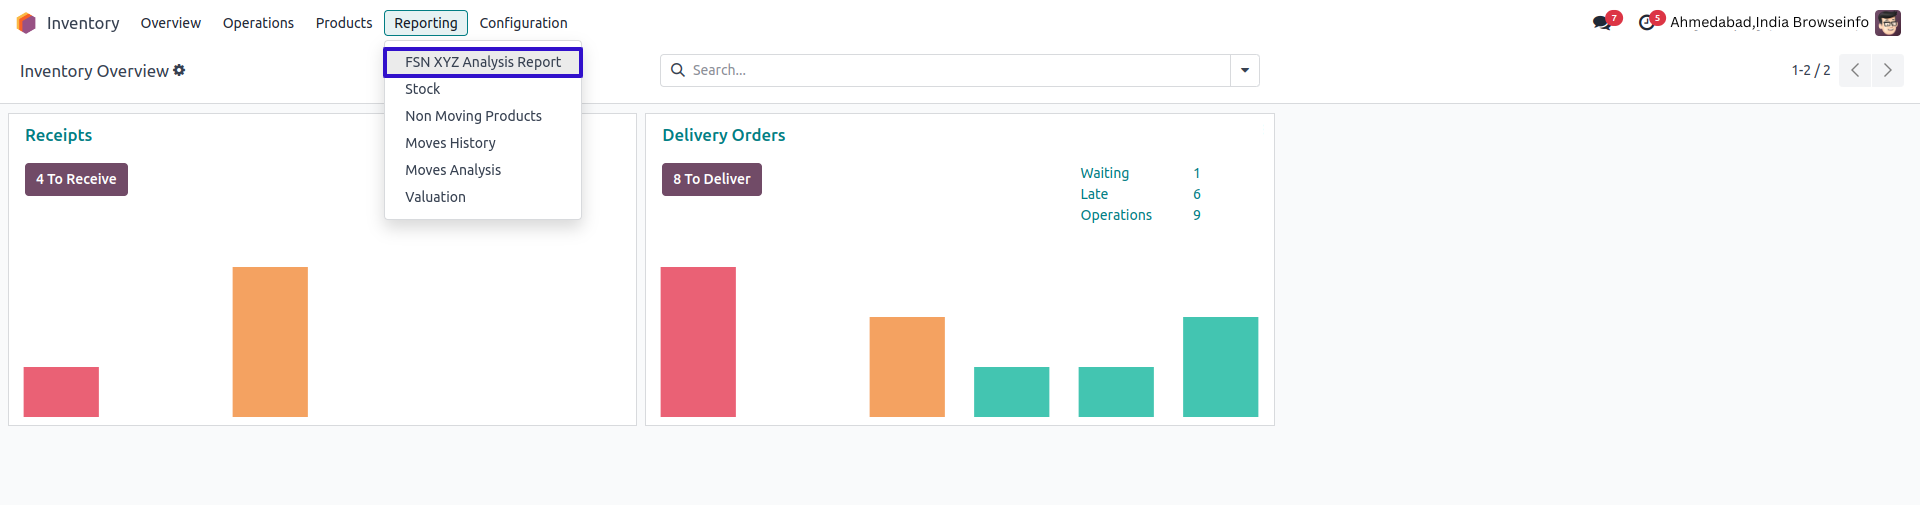Go to previous page arrow
Screen dimensions: 1920x505
click(x=1855, y=70)
